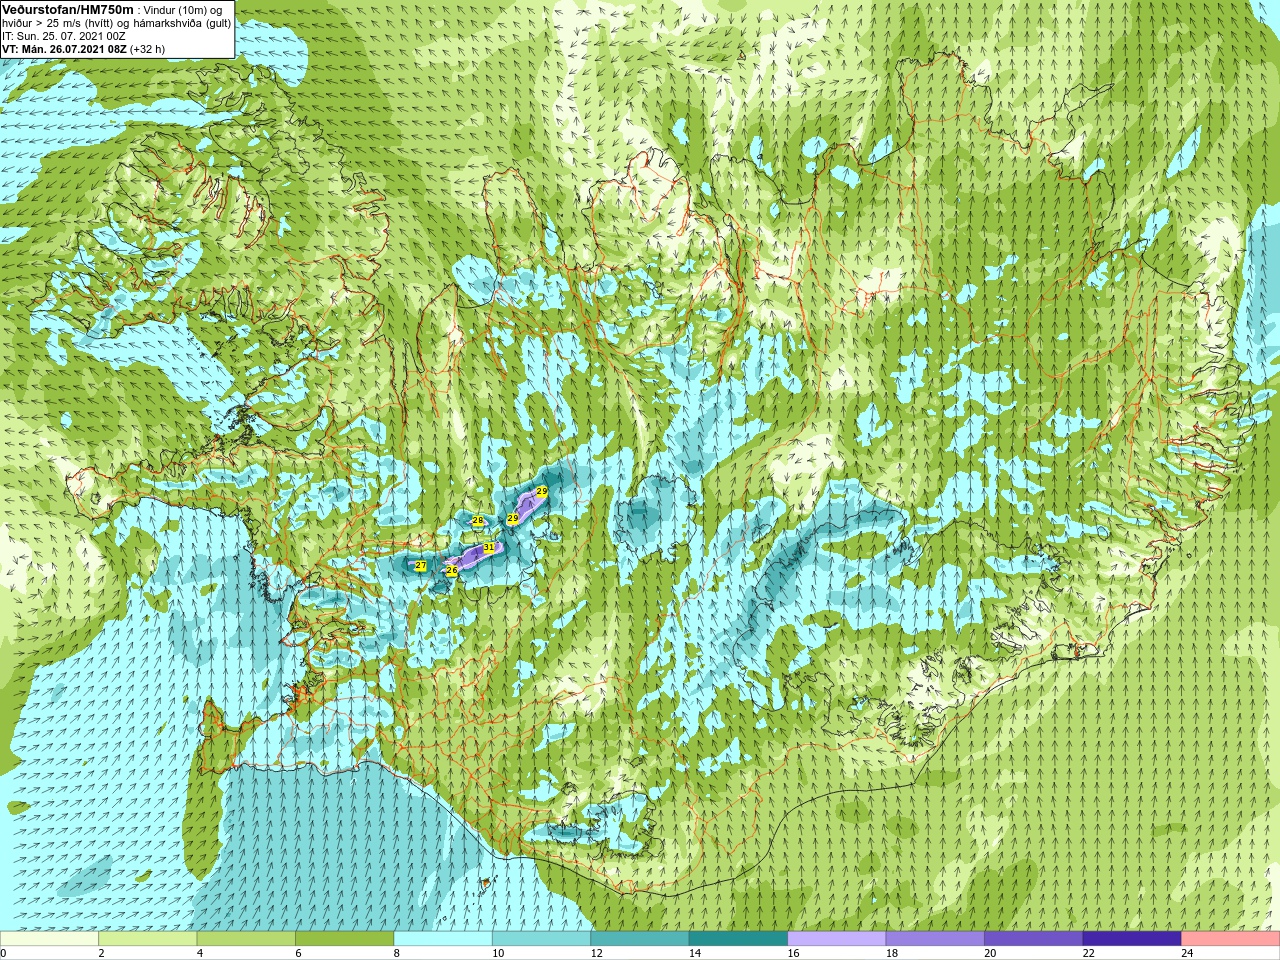Click the scale tick label "10"
The image size is (1280, 960).
coord(498,953)
